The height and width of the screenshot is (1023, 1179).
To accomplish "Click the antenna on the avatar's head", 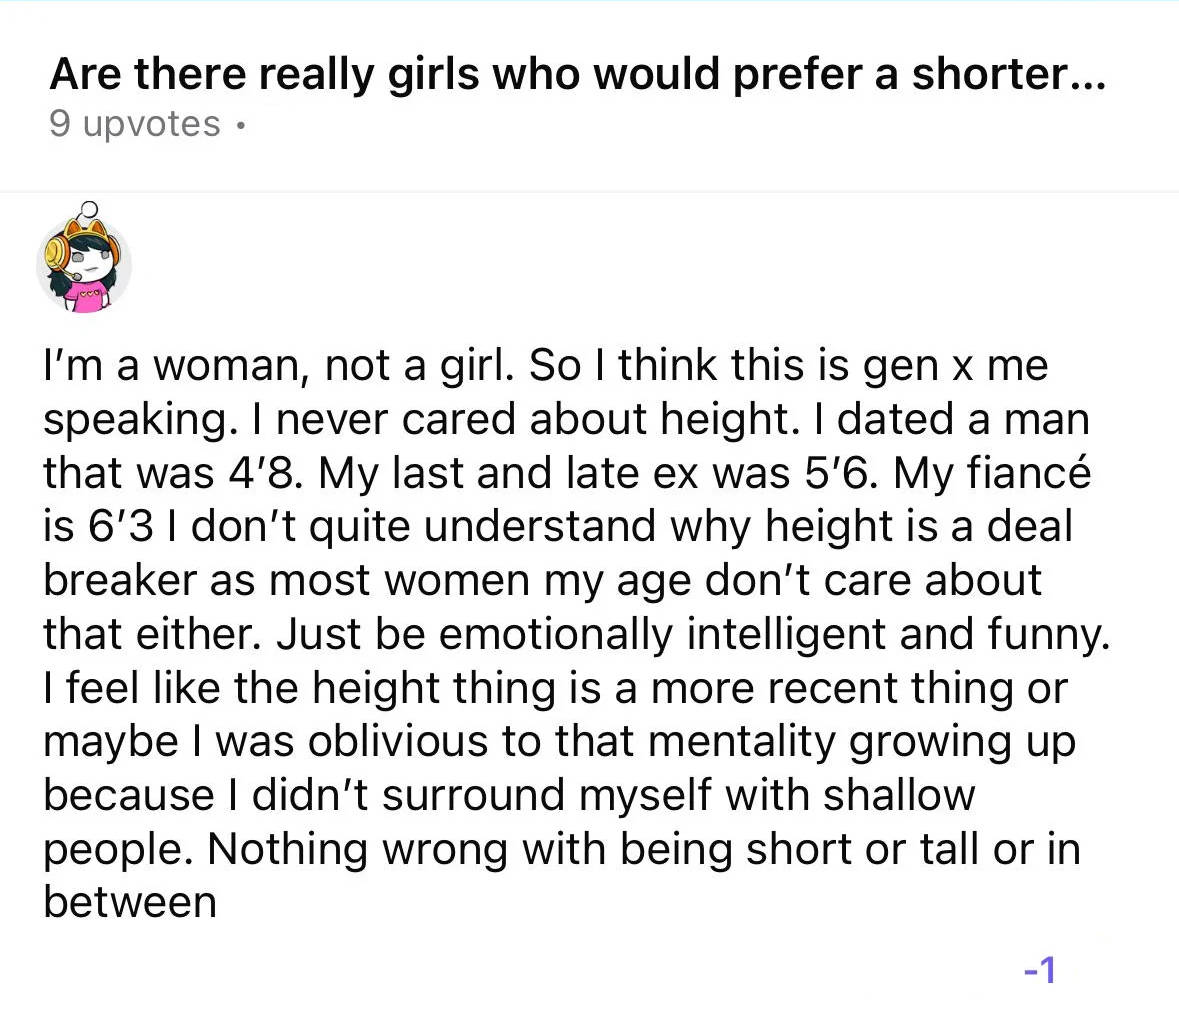I will [x=87, y=210].
